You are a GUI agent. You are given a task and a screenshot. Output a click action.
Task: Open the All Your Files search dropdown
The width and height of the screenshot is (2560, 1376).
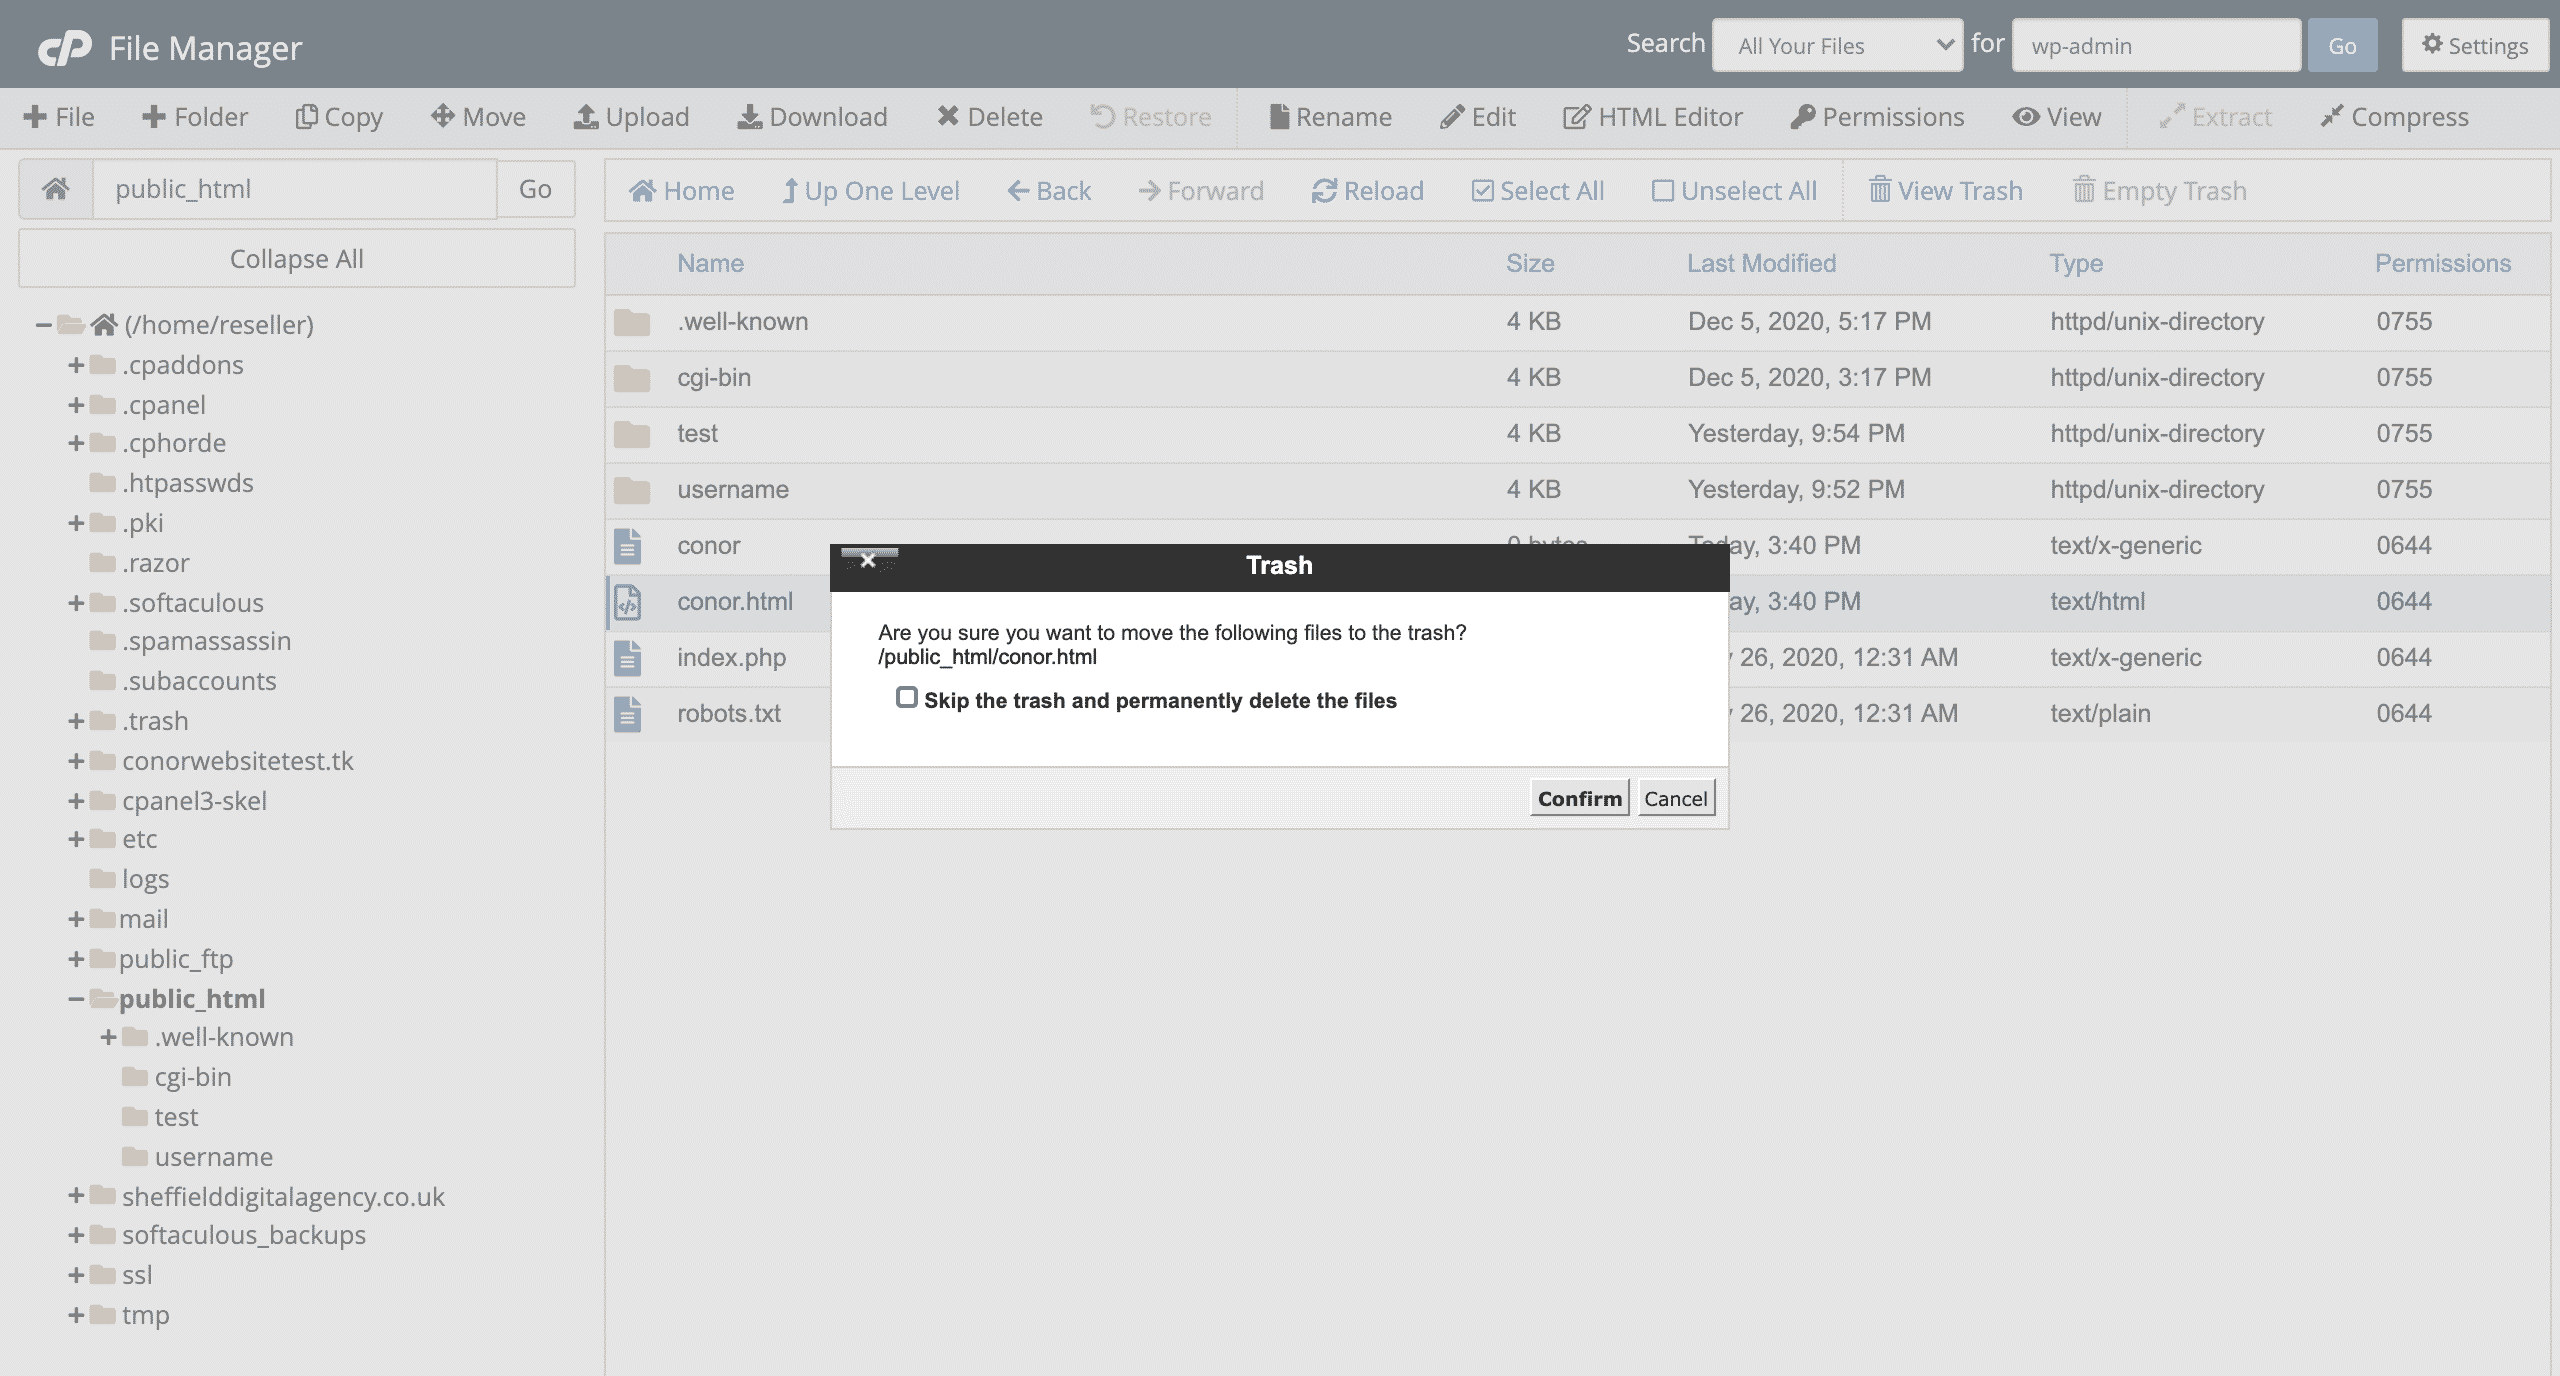[1837, 45]
